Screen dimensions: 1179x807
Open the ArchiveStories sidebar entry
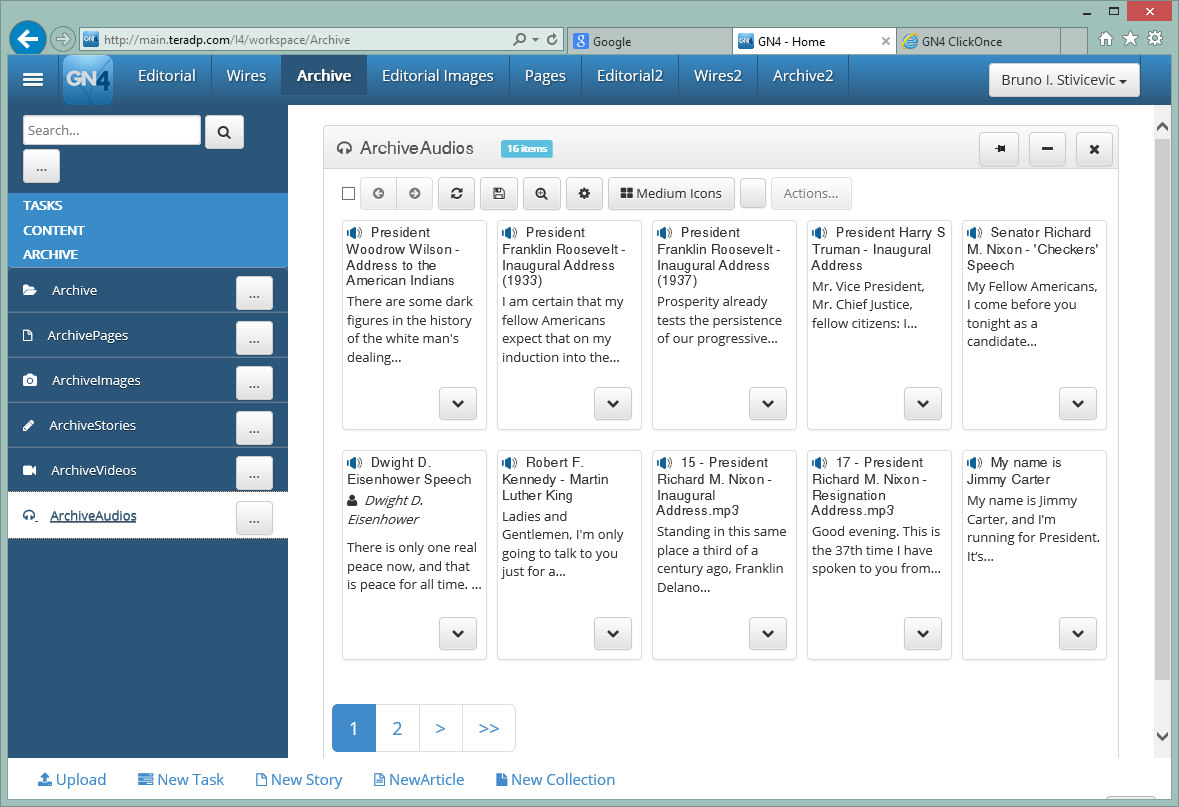pyautogui.click(x=92, y=425)
